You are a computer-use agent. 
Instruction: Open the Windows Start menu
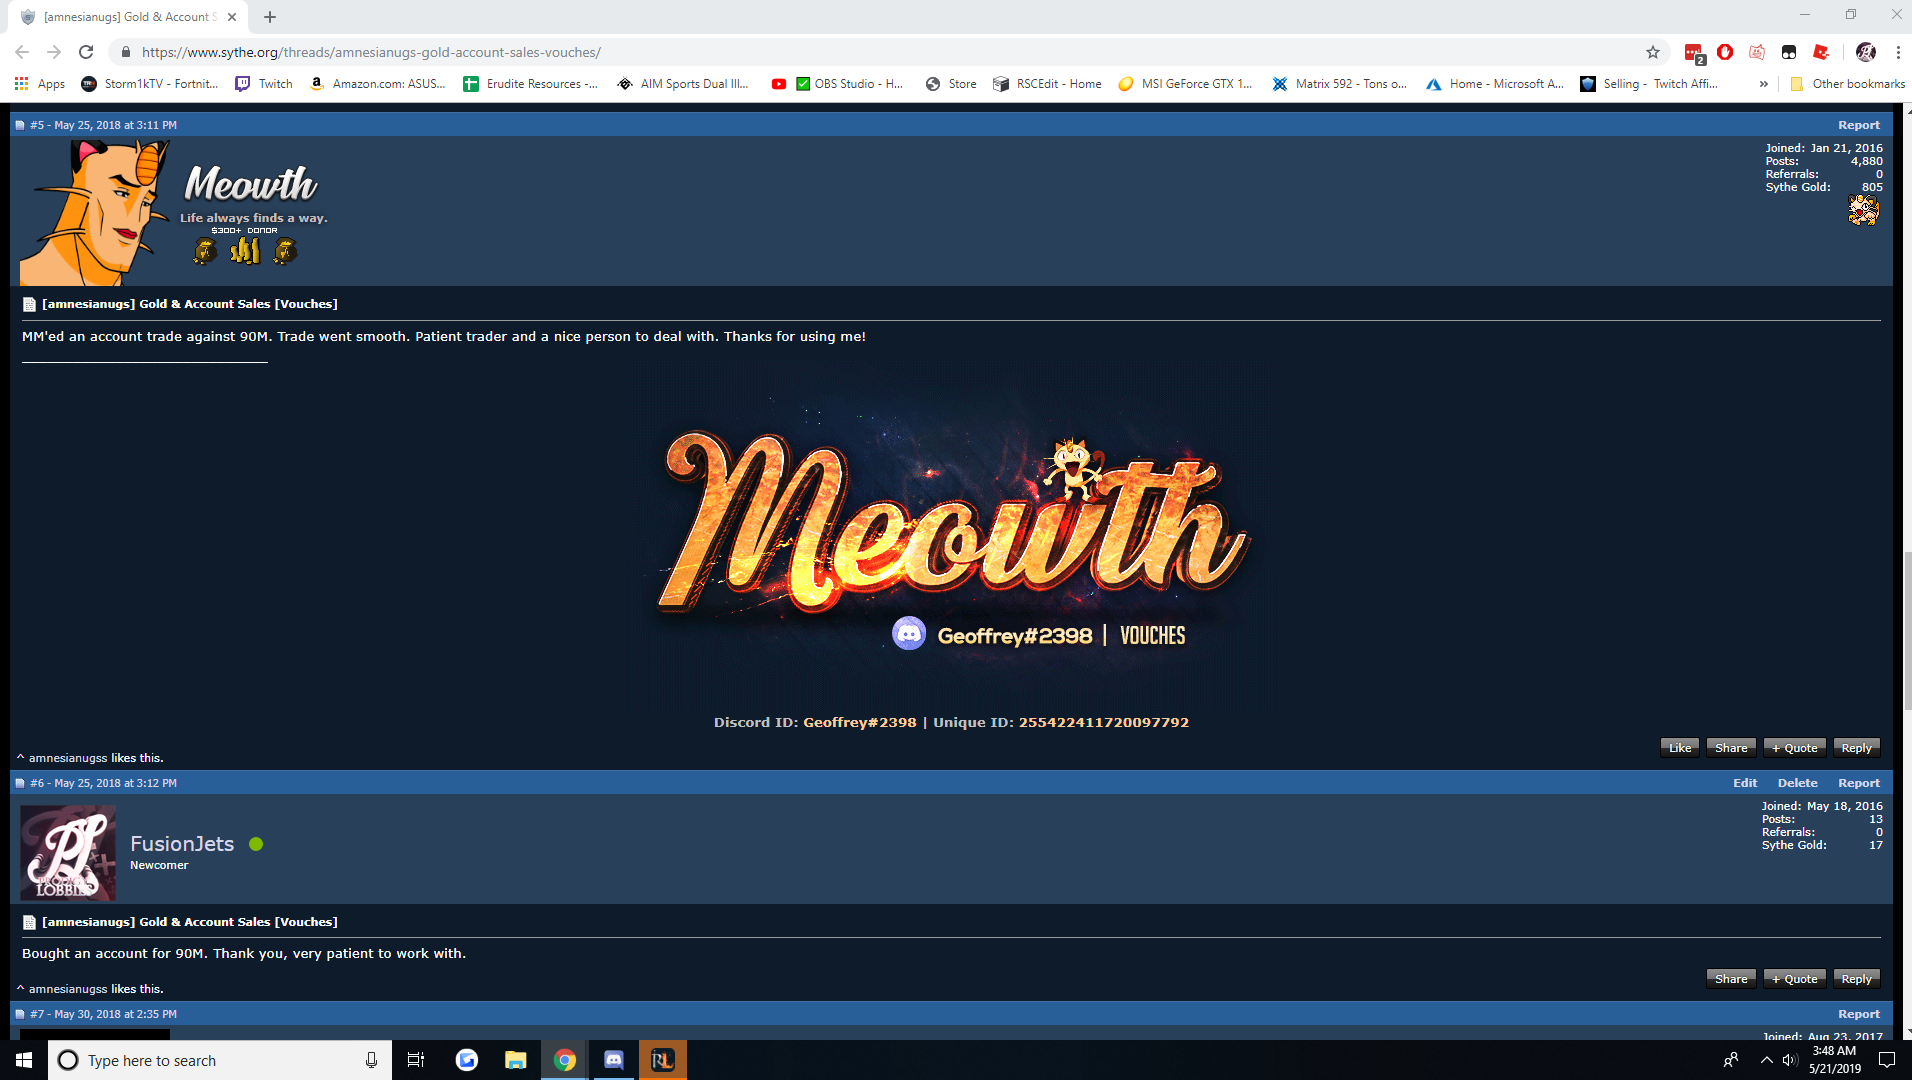click(x=24, y=1060)
